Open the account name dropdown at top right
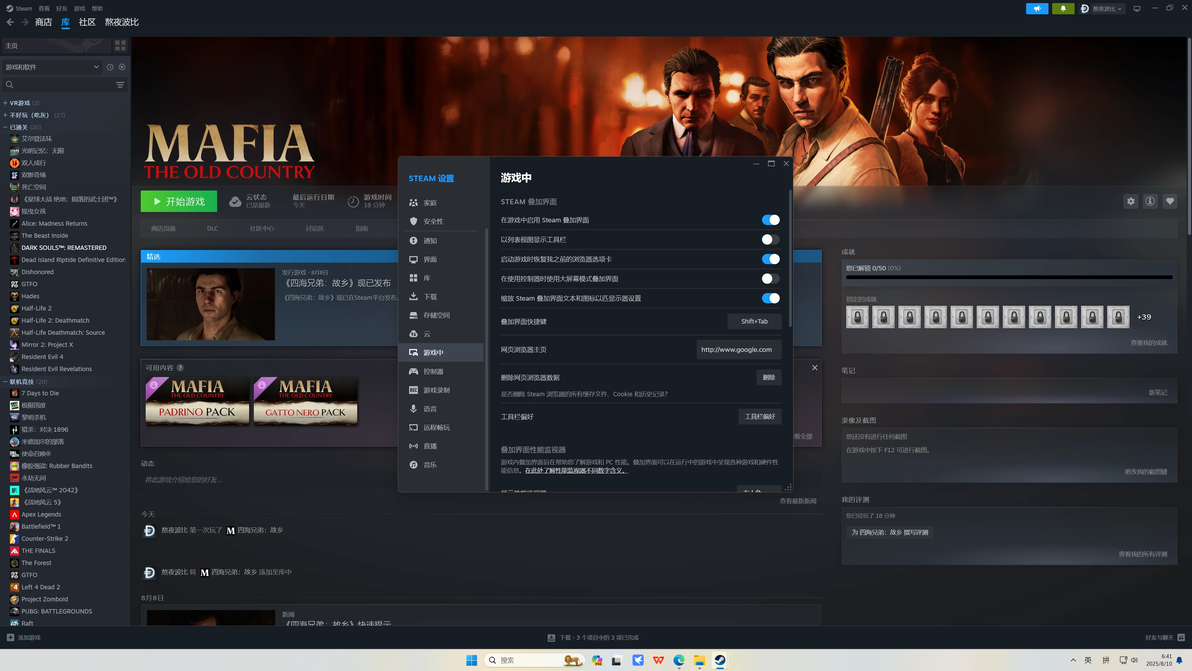 [1102, 8]
